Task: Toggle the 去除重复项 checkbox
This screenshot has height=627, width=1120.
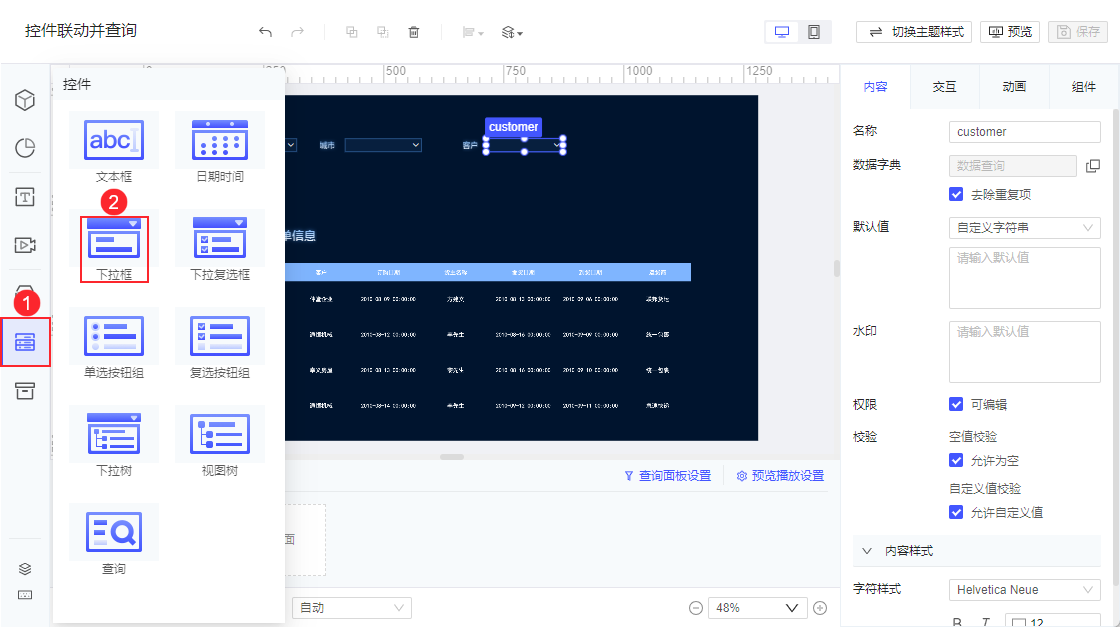Action: click(956, 194)
